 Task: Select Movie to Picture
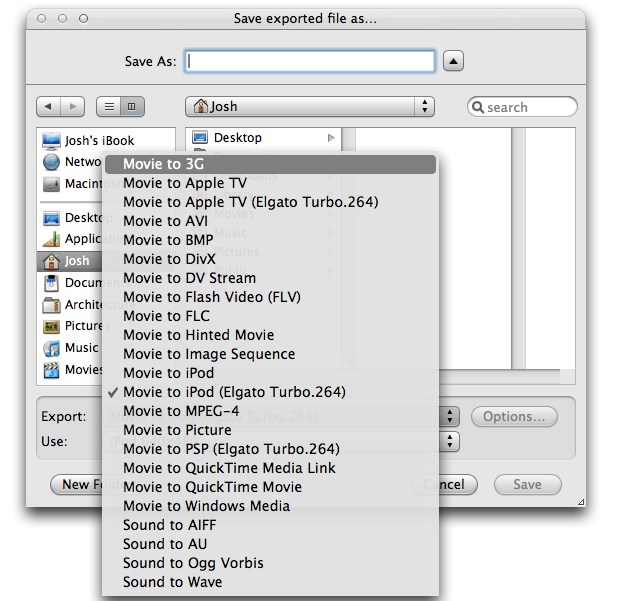(x=270, y=430)
